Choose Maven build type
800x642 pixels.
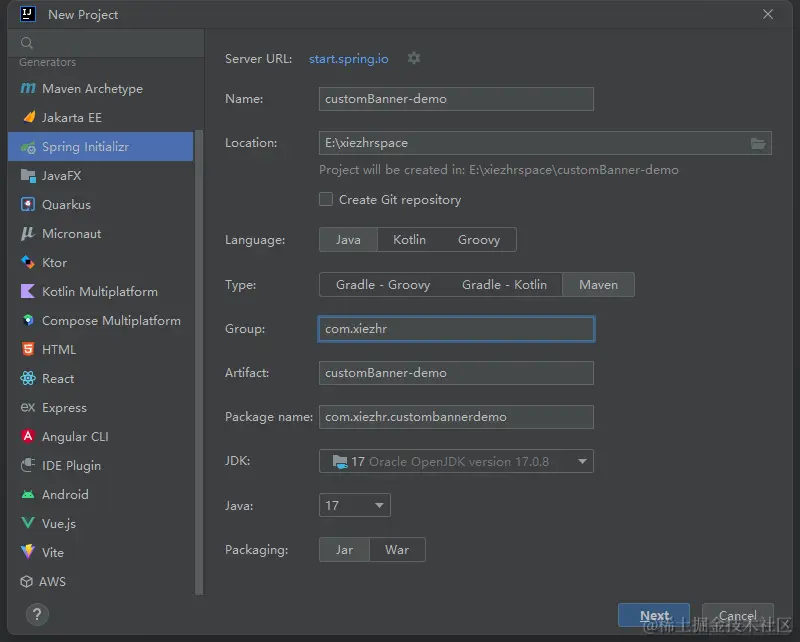pos(598,285)
